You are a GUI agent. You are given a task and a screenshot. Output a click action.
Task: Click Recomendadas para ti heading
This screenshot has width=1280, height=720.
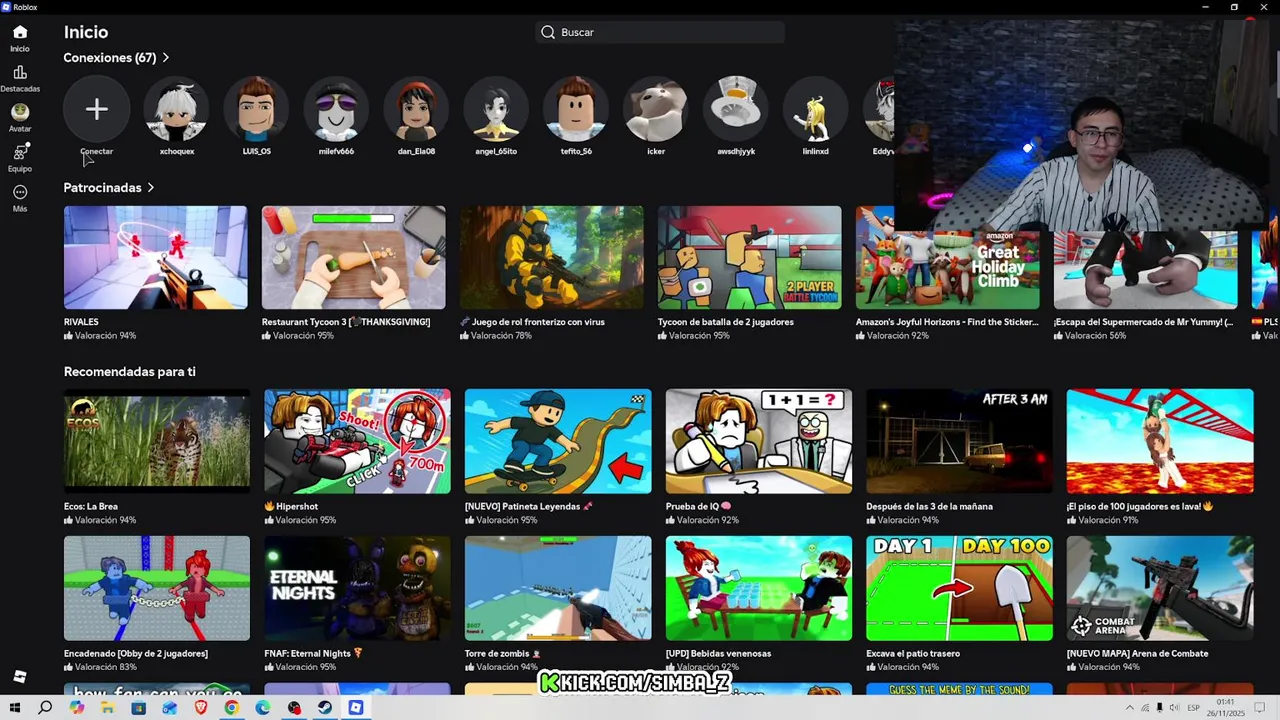[130, 372]
